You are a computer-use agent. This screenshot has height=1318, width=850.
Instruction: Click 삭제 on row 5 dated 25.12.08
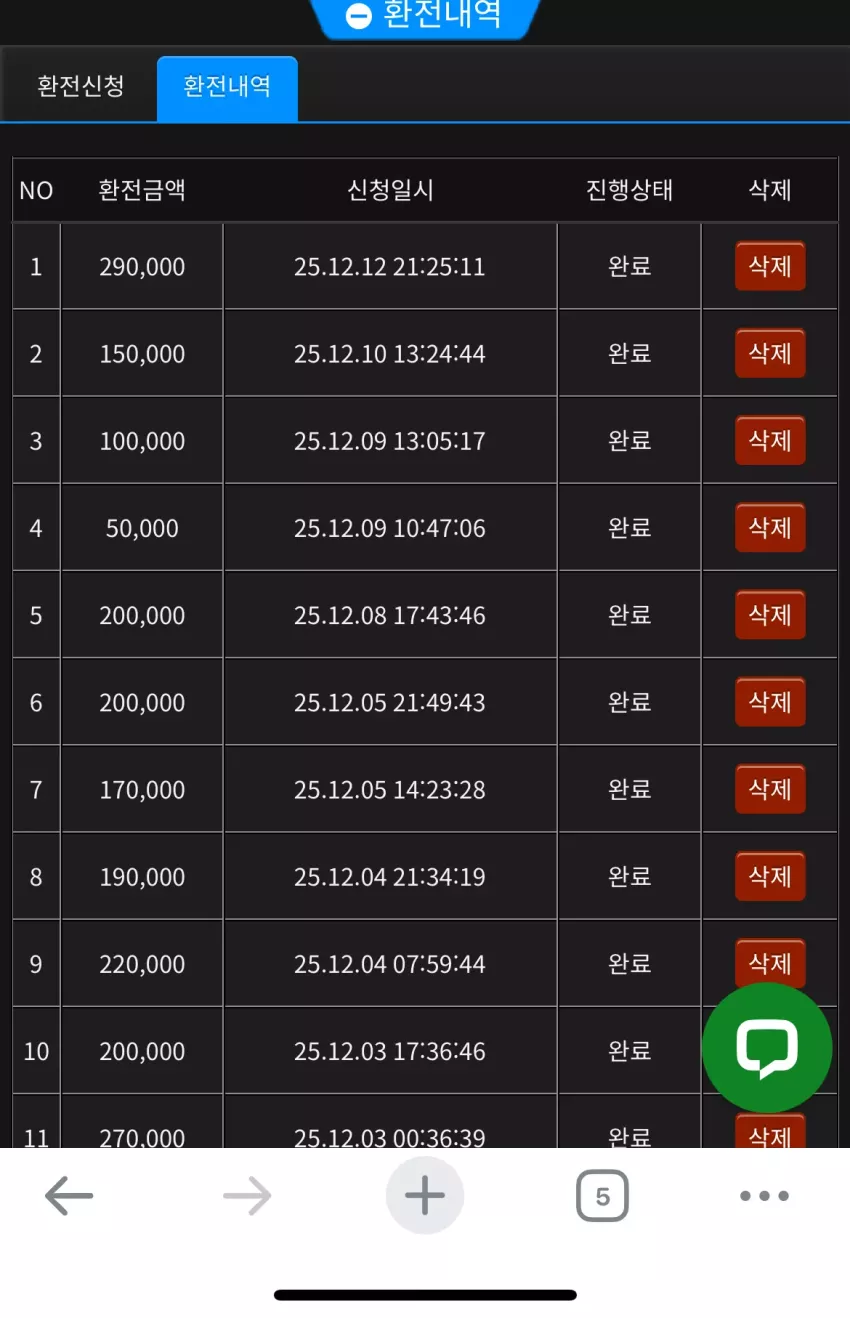[x=770, y=614]
